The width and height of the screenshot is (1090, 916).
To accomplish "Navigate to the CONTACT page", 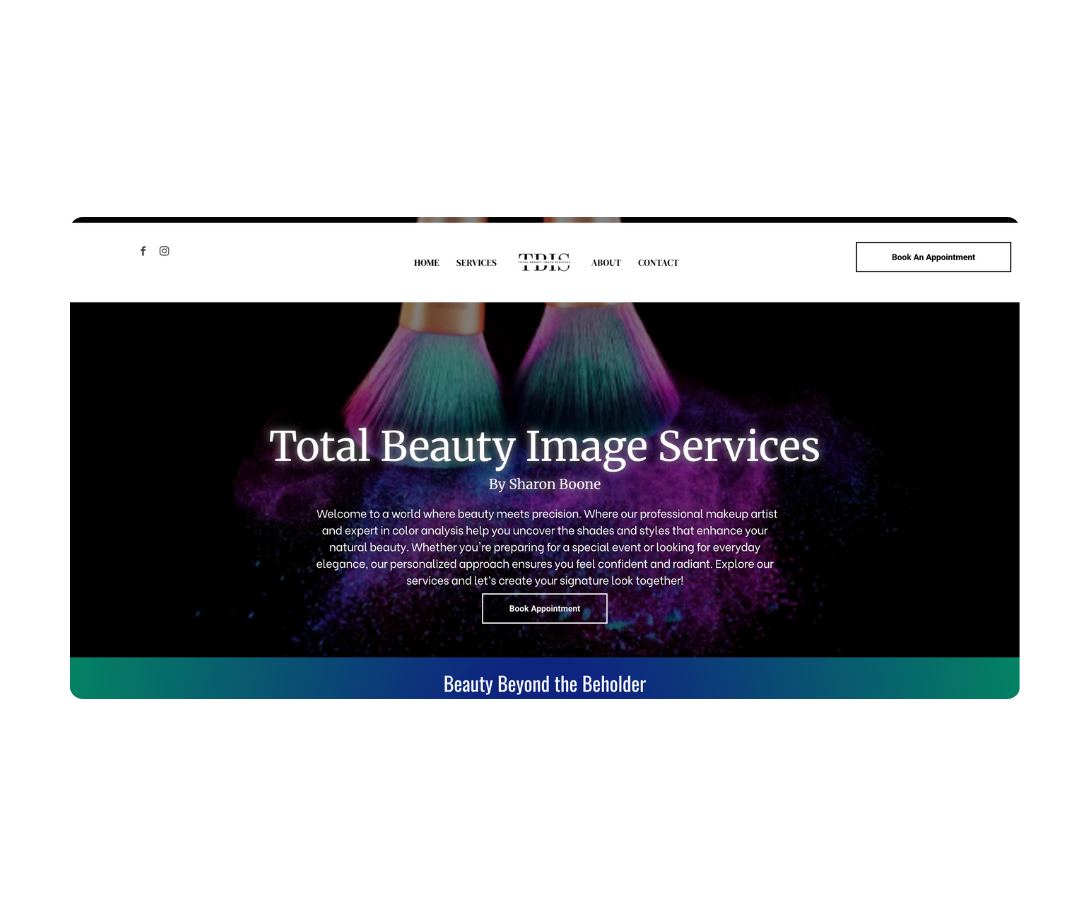I will pyautogui.click(x=658, y=262).
